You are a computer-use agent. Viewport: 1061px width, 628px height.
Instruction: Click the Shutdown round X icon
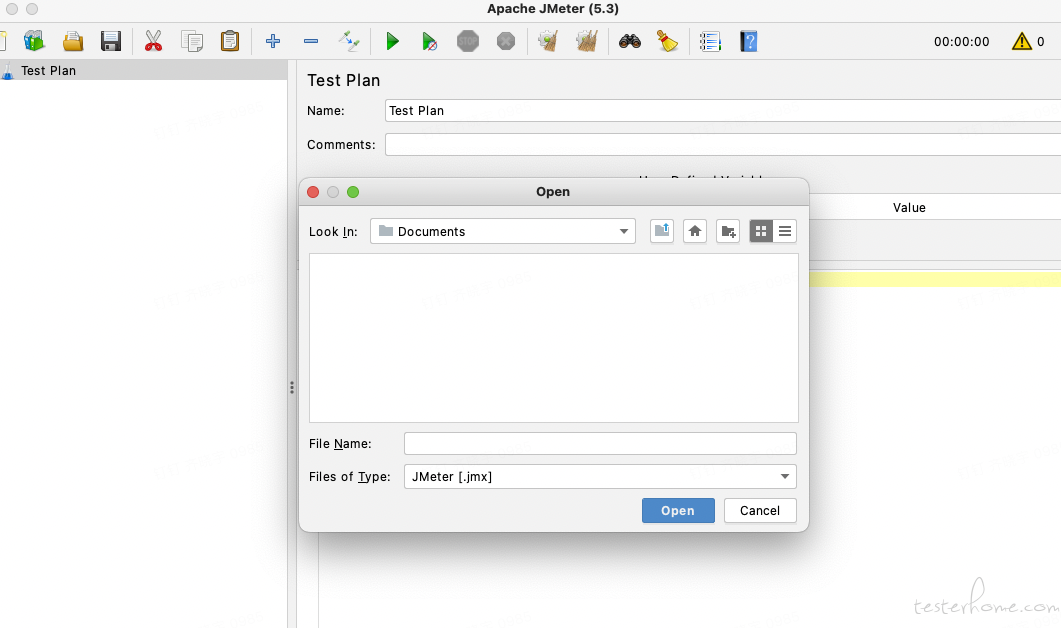(x=506, y=41)
